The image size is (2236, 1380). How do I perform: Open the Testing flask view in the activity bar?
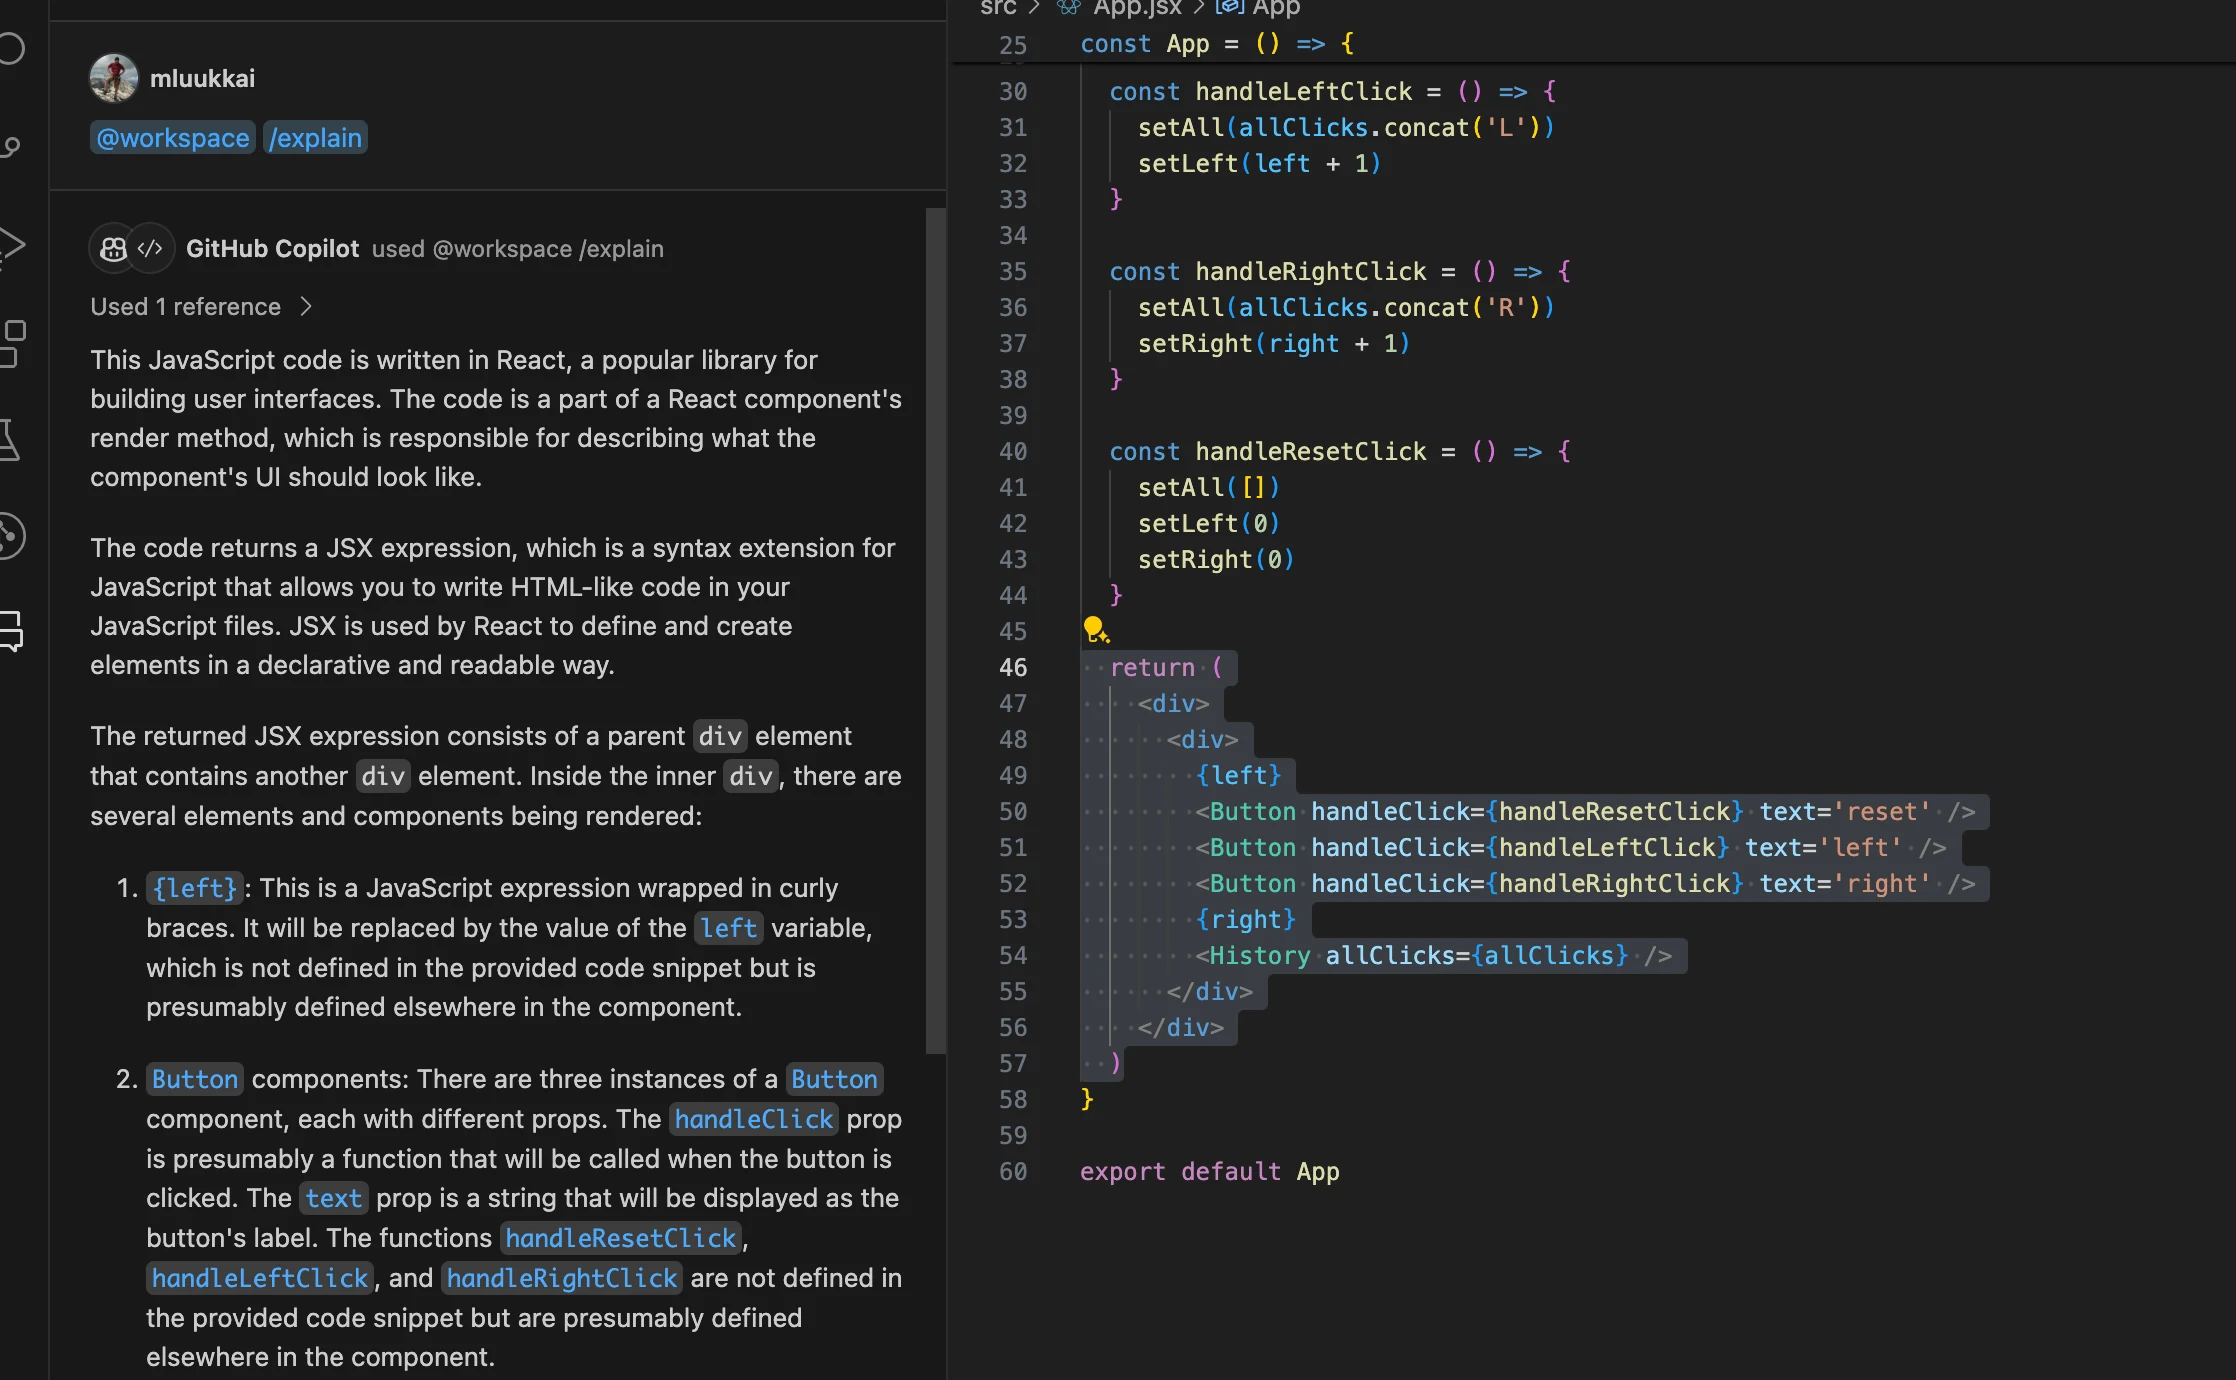point(8,439)
